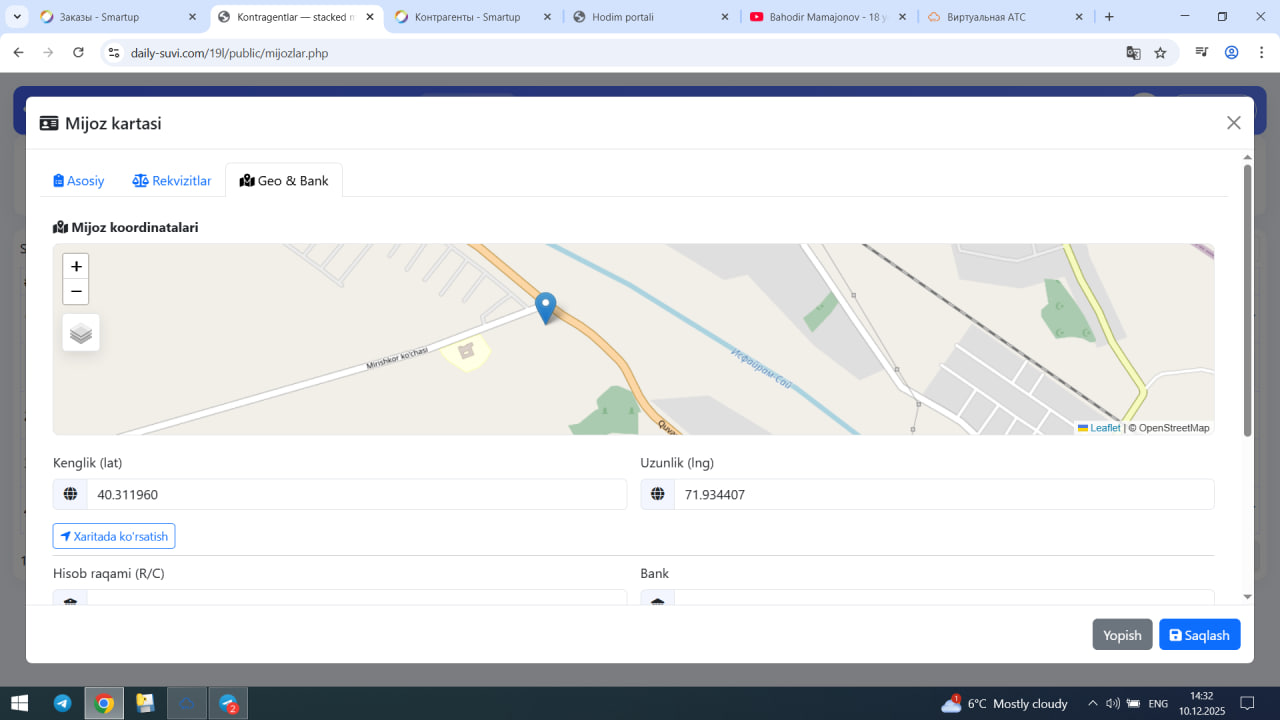The width and height of the screenshot is (1280, 720).
Task: Click the Xaritada ko'rsatish button
Action: click(x=114, y=536)
